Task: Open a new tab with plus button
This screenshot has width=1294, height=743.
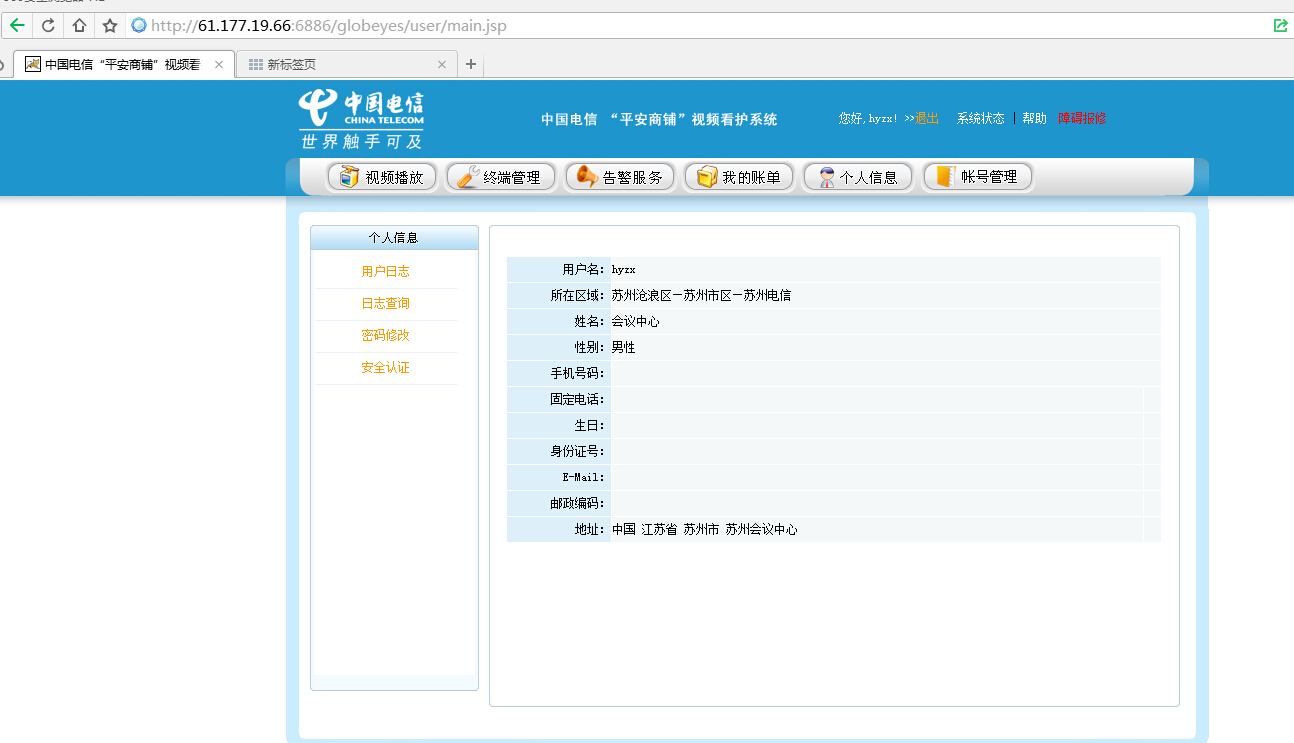Action: [x=471, y=64]
